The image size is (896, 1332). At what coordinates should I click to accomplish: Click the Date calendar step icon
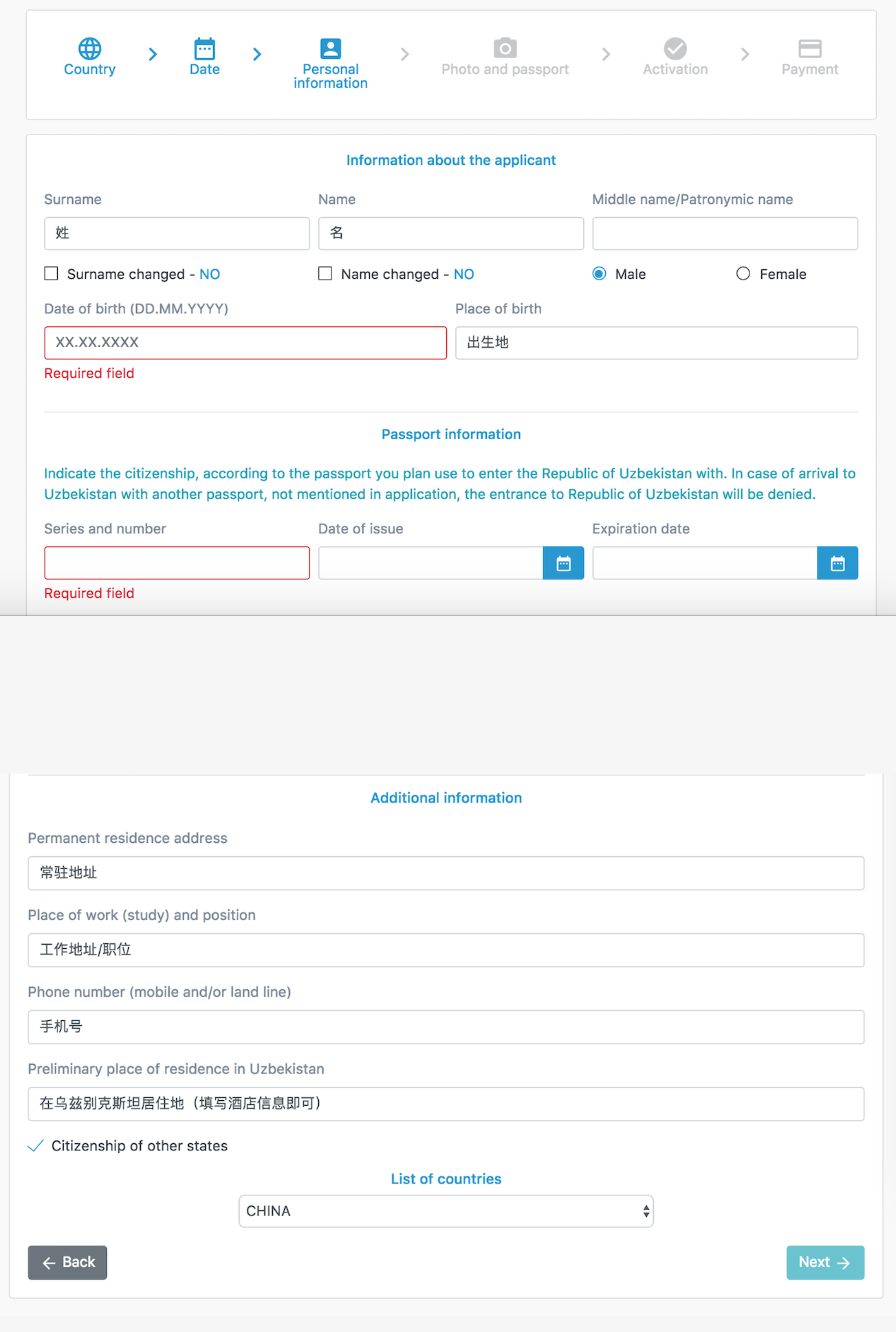pyautogui.click(x=205, y=48)
